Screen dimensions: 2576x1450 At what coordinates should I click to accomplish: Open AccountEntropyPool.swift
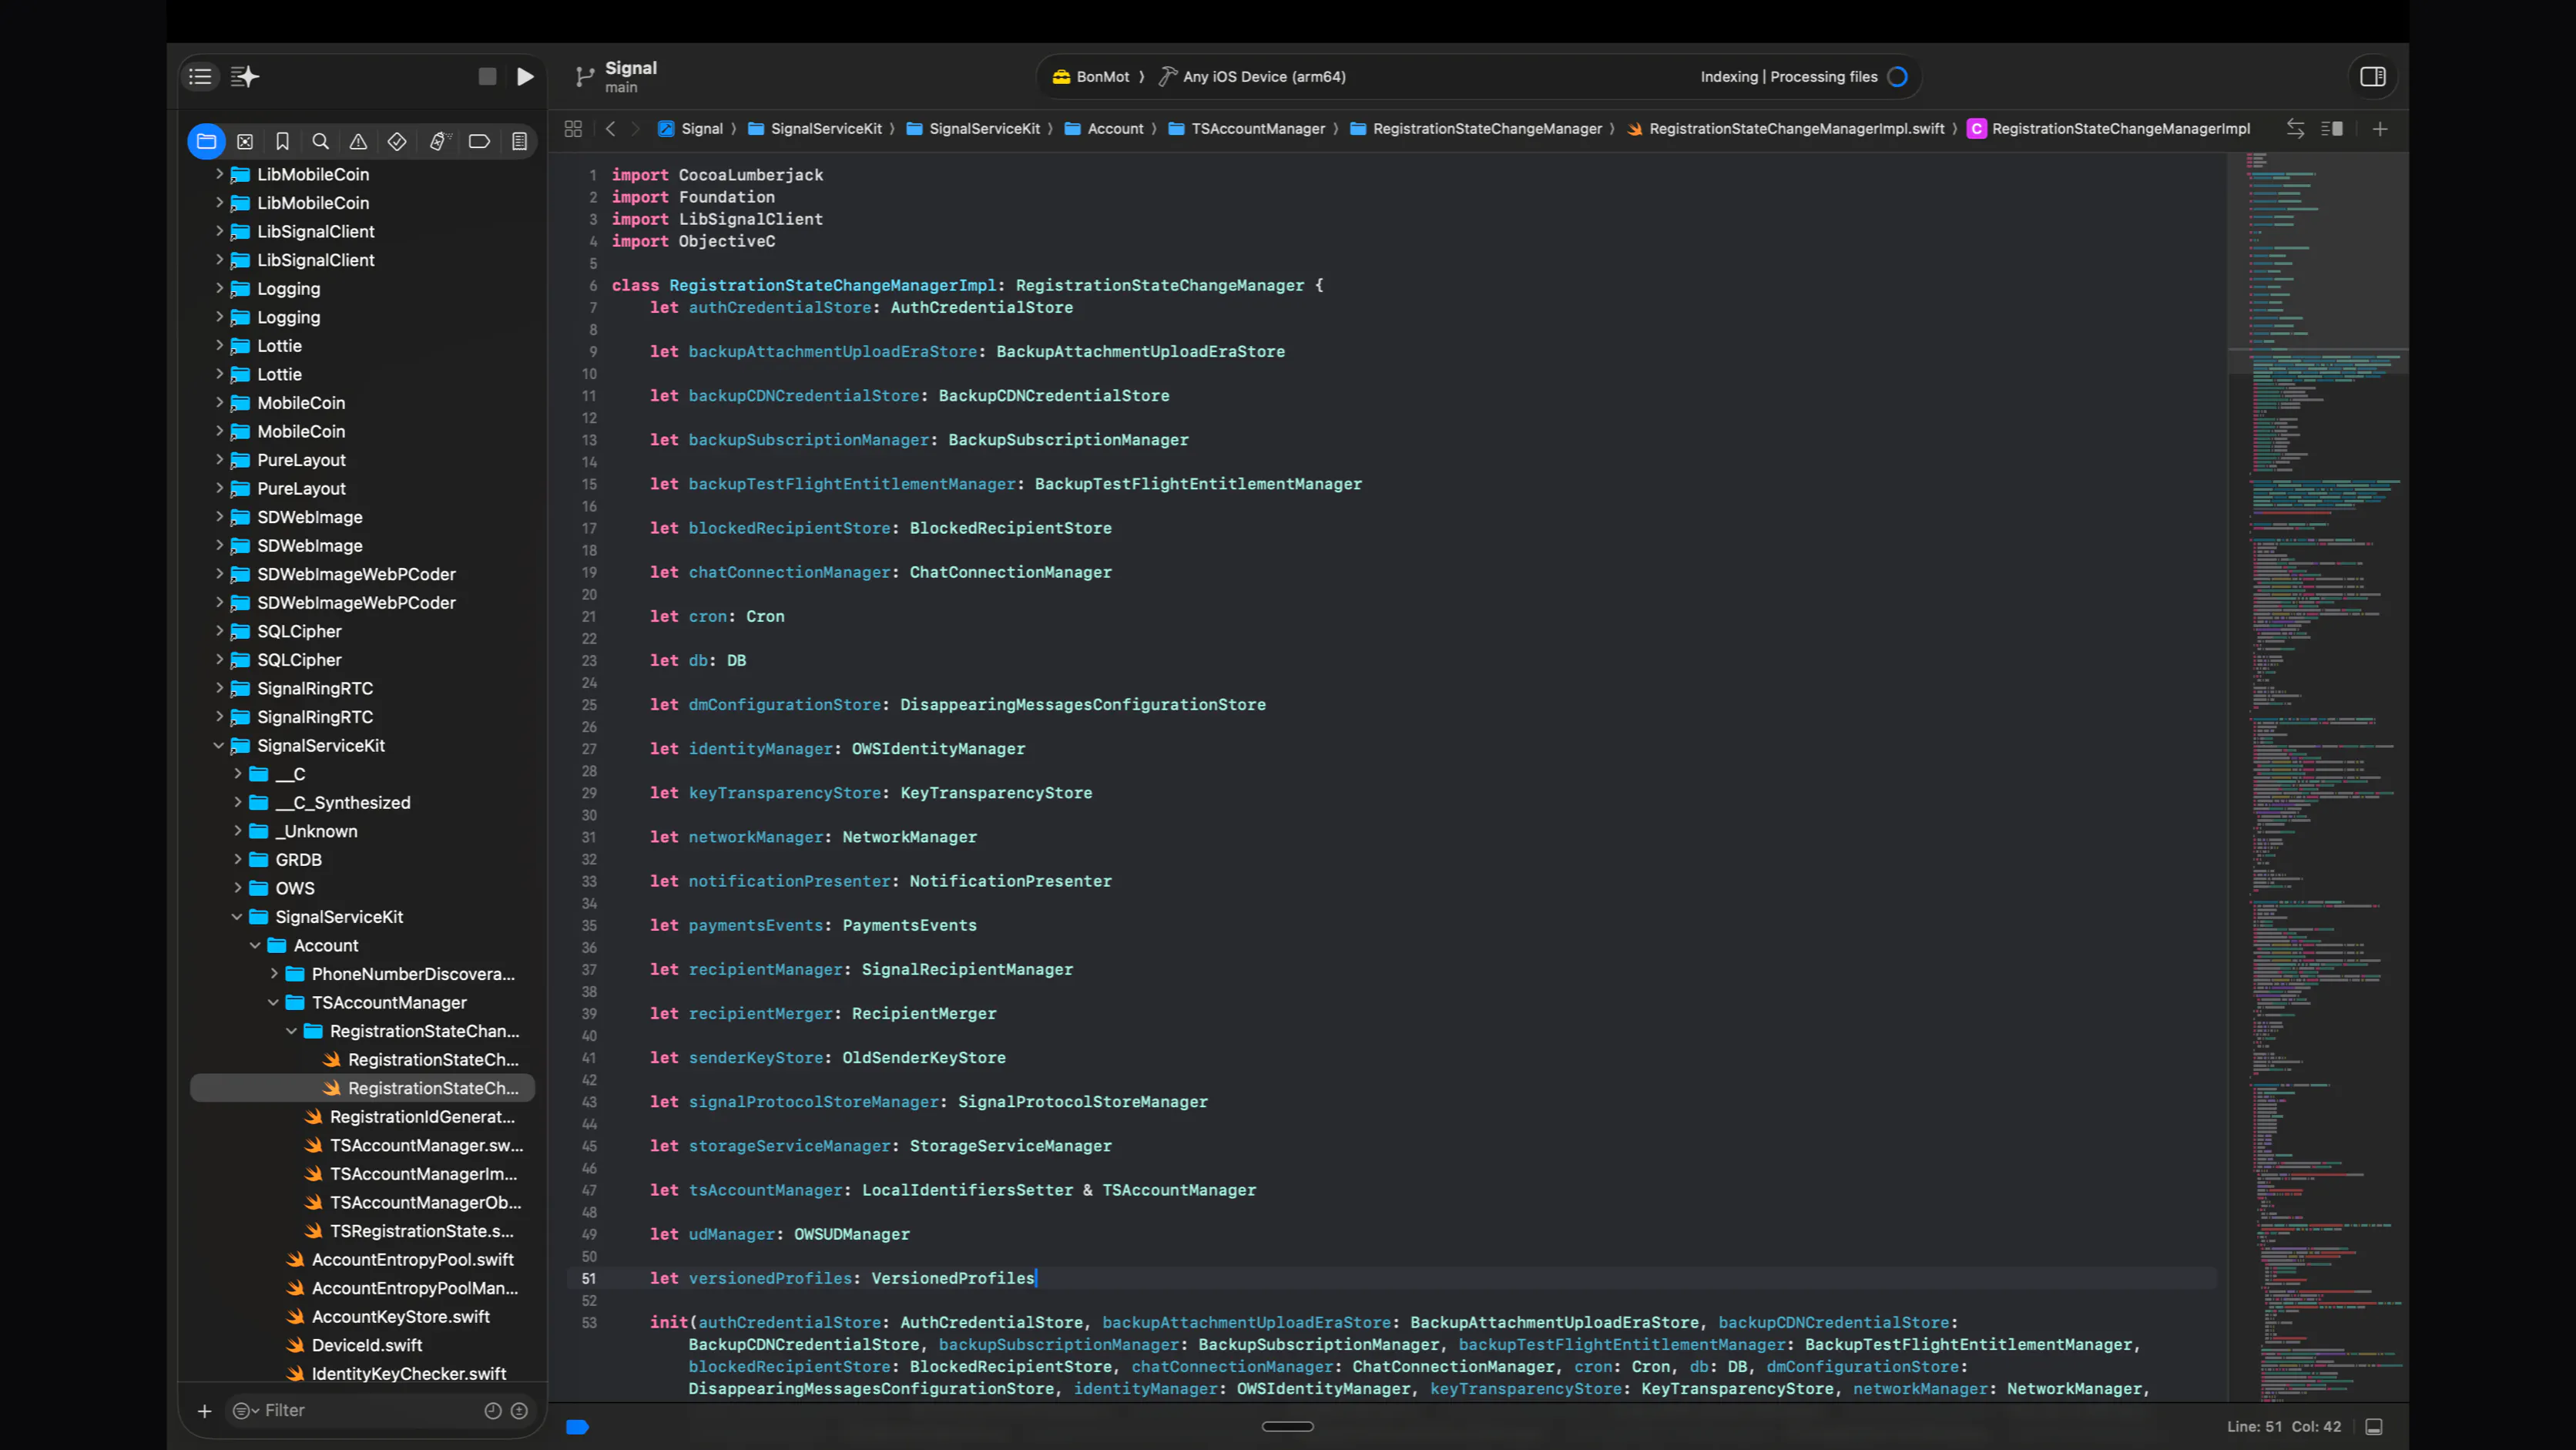400,1260
